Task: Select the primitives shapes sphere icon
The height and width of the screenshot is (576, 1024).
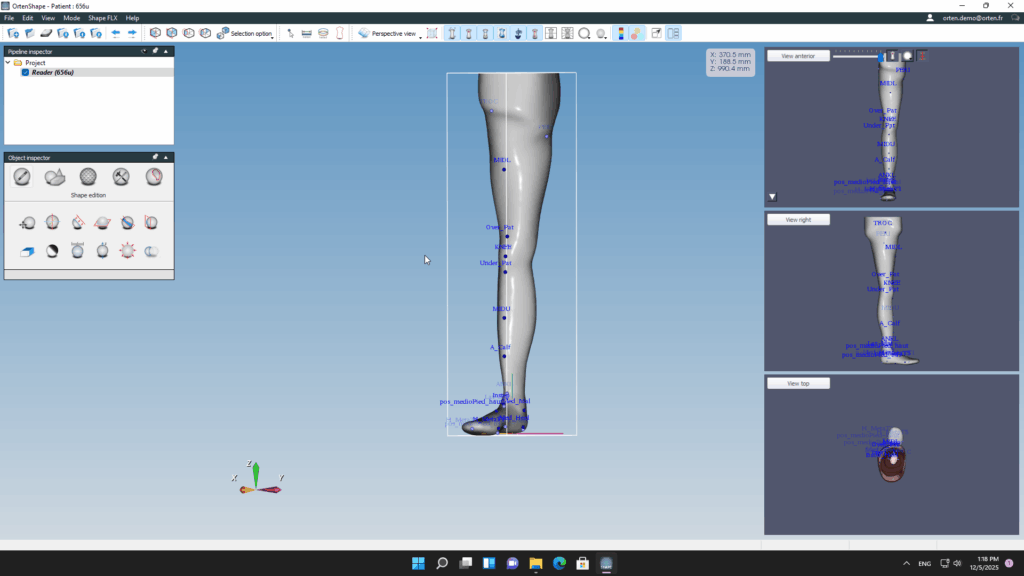Action: [55, 177]
